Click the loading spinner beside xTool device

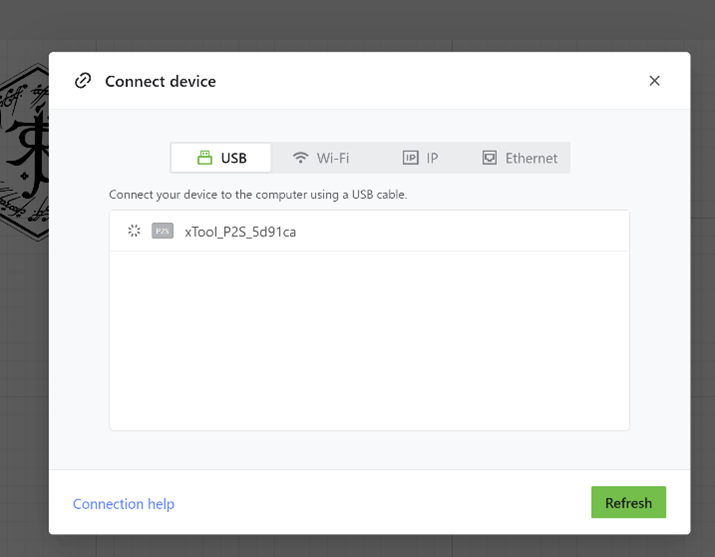pos(134,231)
